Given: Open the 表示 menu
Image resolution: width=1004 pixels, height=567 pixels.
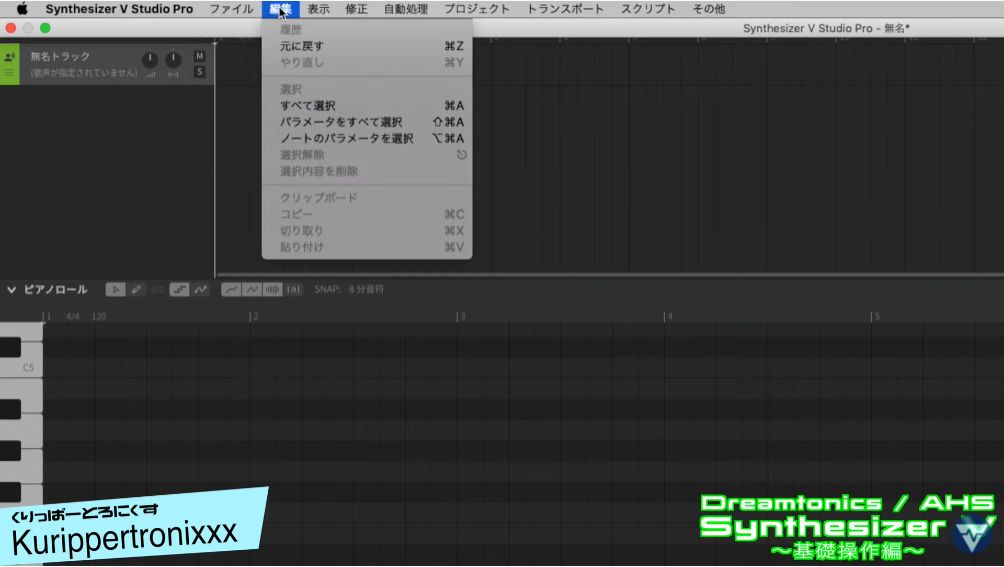Looking at the screenshot, I should tap(318, 9).
